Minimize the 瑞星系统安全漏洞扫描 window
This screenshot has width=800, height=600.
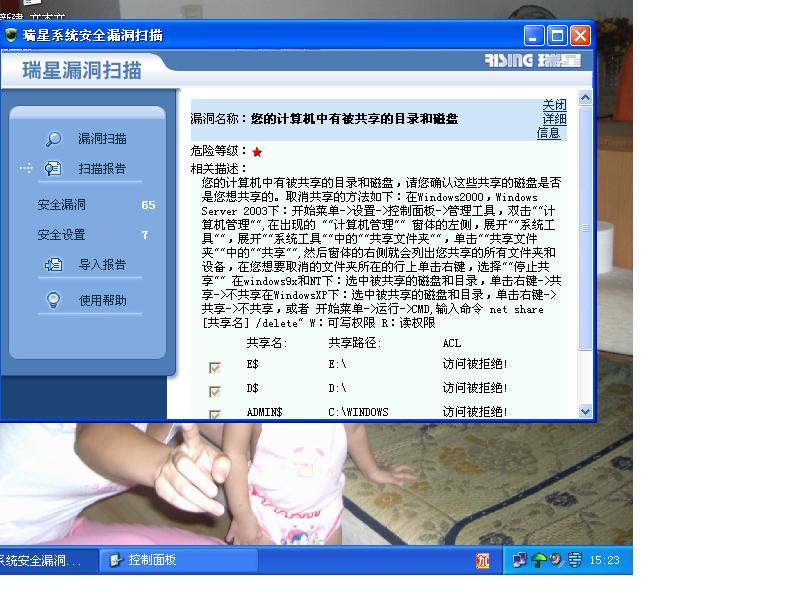point(533,36)
